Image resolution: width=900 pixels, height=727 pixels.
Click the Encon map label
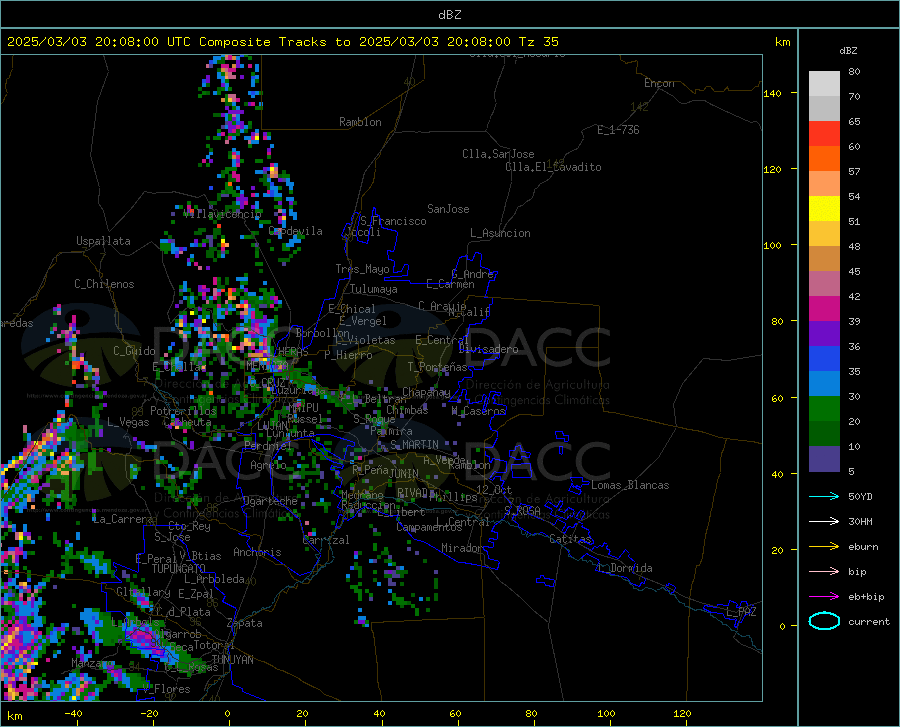[659, 83]
